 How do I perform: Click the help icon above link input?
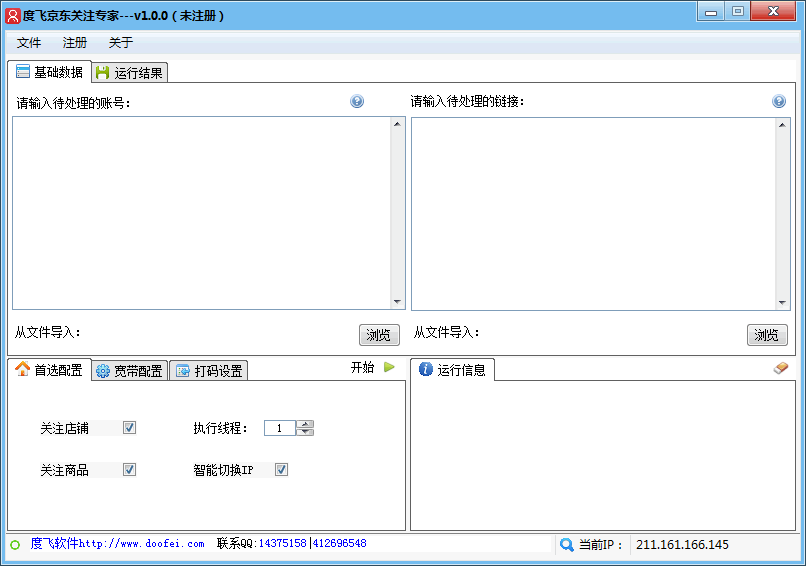click(779, 101)
